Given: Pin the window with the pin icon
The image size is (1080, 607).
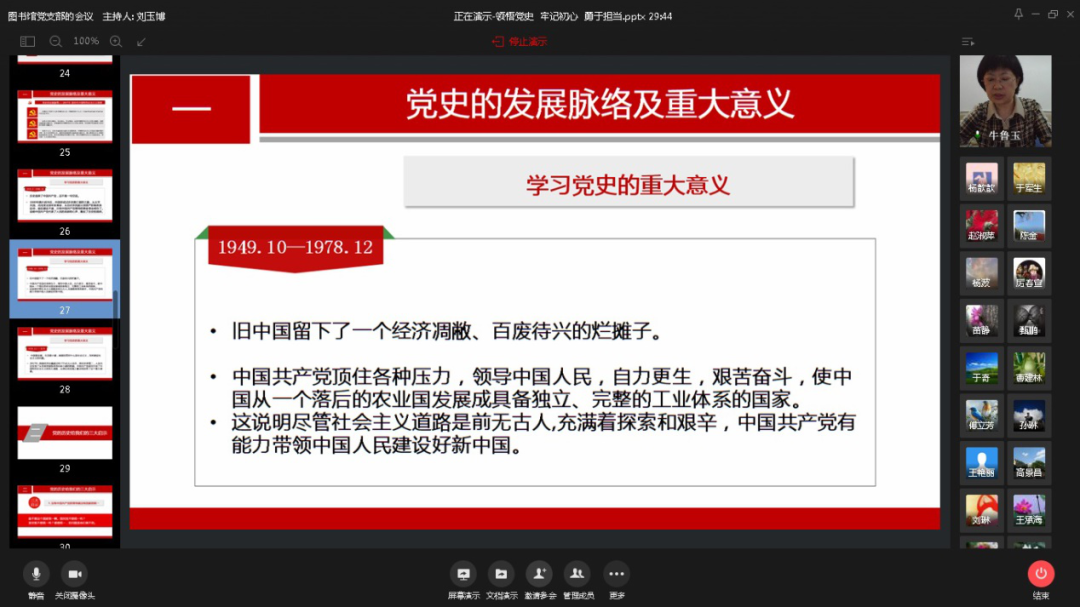Looking at the screenshot, I should pos(1018,14).
